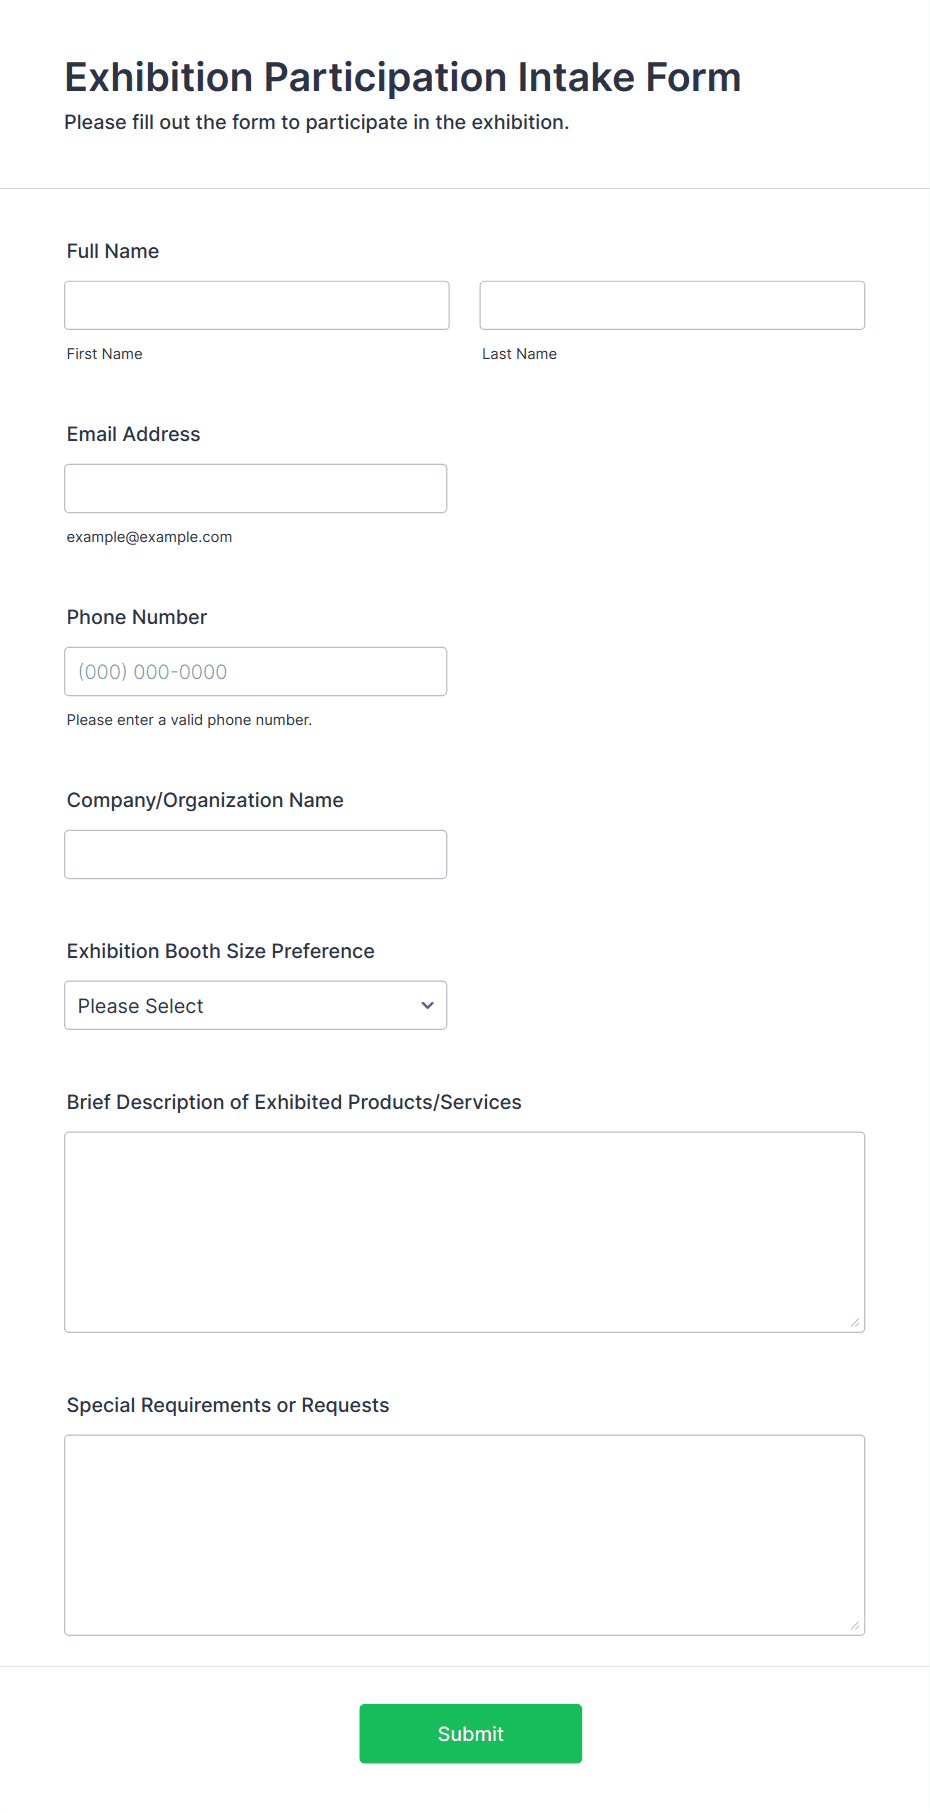Click the example@example.com hint text
The image size is (930, 1813).
click(x=150, y=537)
